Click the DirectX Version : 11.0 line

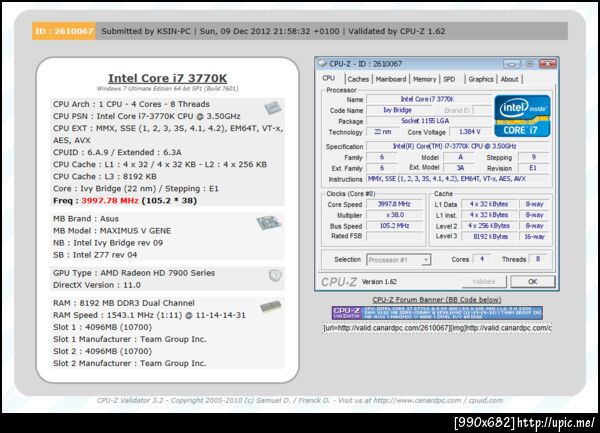click(x=97, y=285)
